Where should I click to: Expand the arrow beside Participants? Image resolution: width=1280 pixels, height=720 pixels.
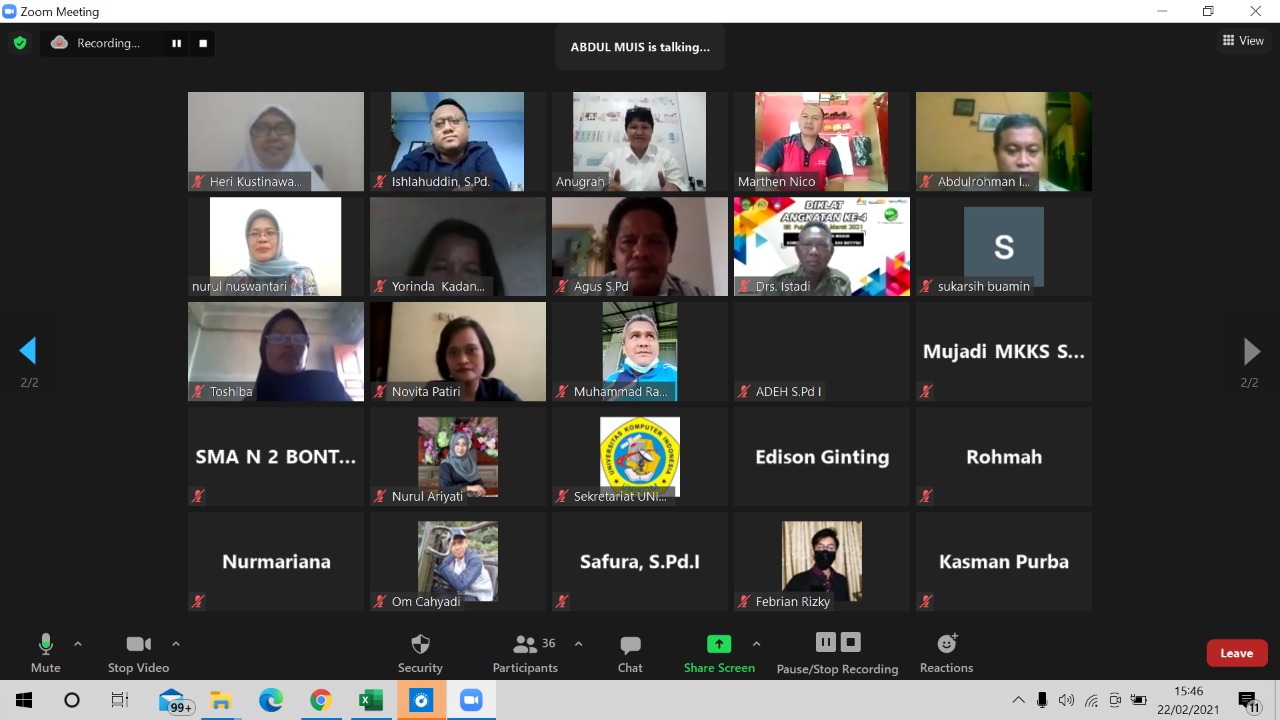(578, 644)
